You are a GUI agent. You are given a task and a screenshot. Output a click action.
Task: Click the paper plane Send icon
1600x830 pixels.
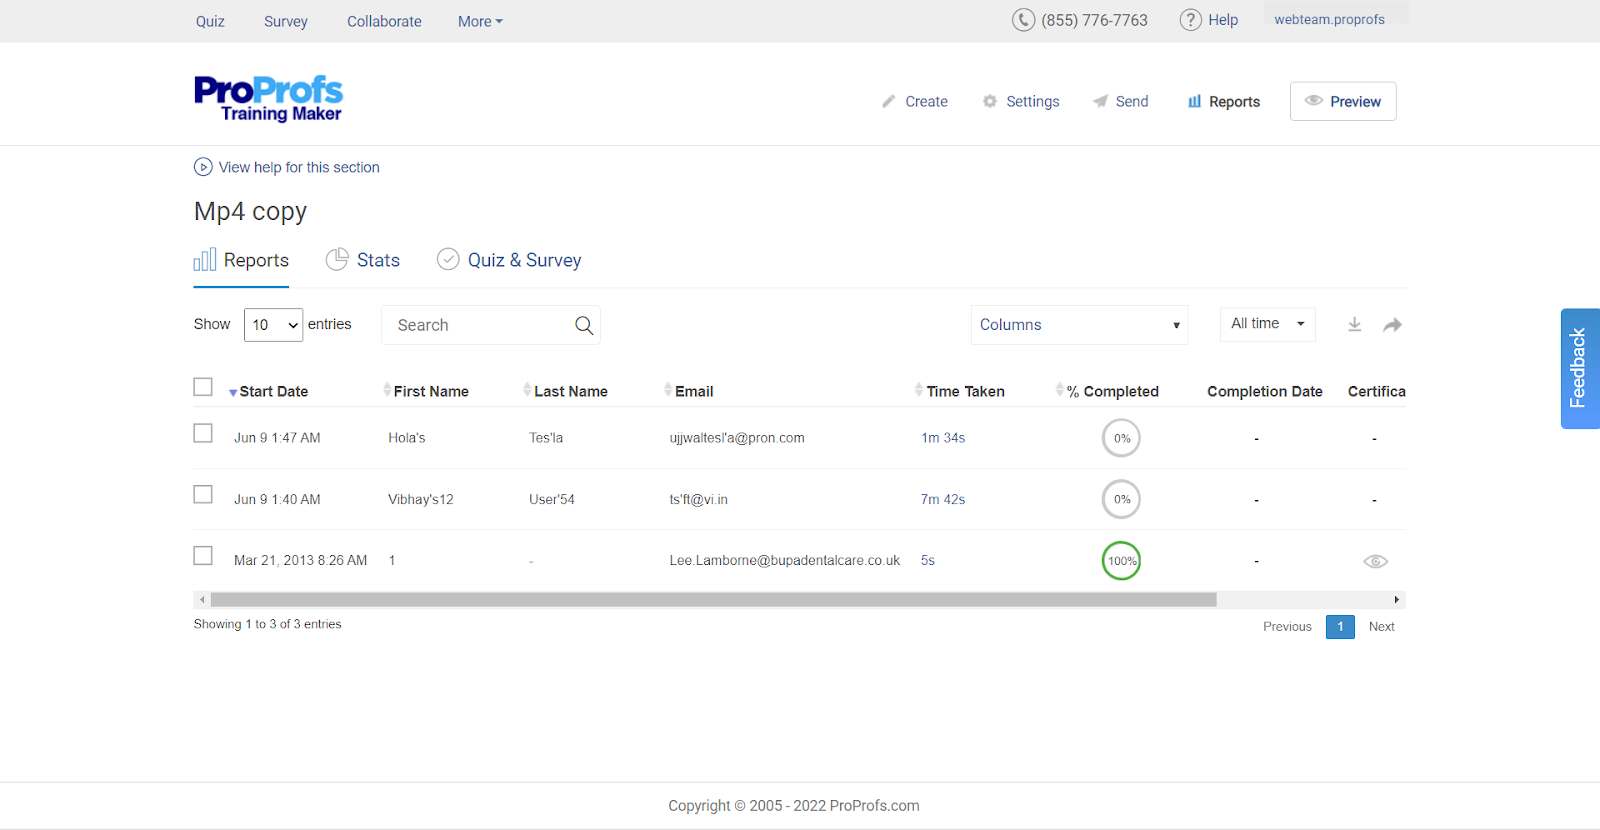pos(1100,101)
